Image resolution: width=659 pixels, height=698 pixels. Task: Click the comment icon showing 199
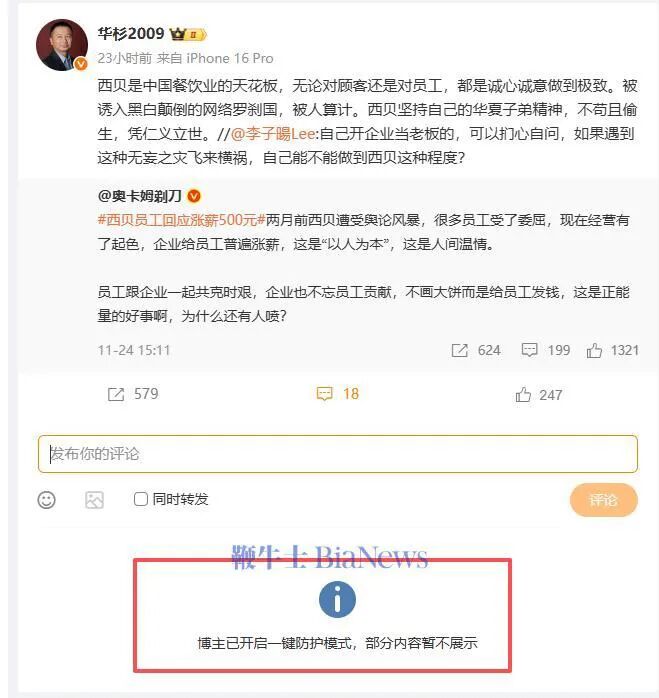click(529, 350)
